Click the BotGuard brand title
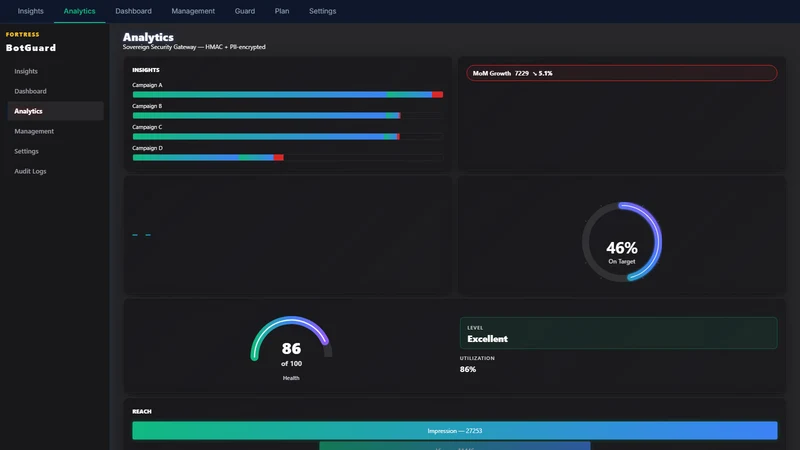 31,48
